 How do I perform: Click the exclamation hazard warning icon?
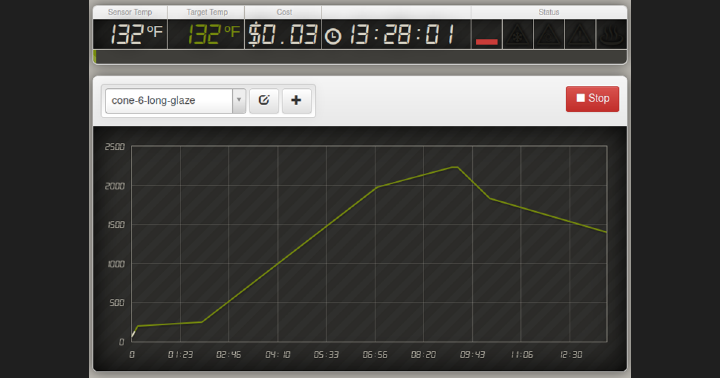pyautogui.click(x=580, y=34)
